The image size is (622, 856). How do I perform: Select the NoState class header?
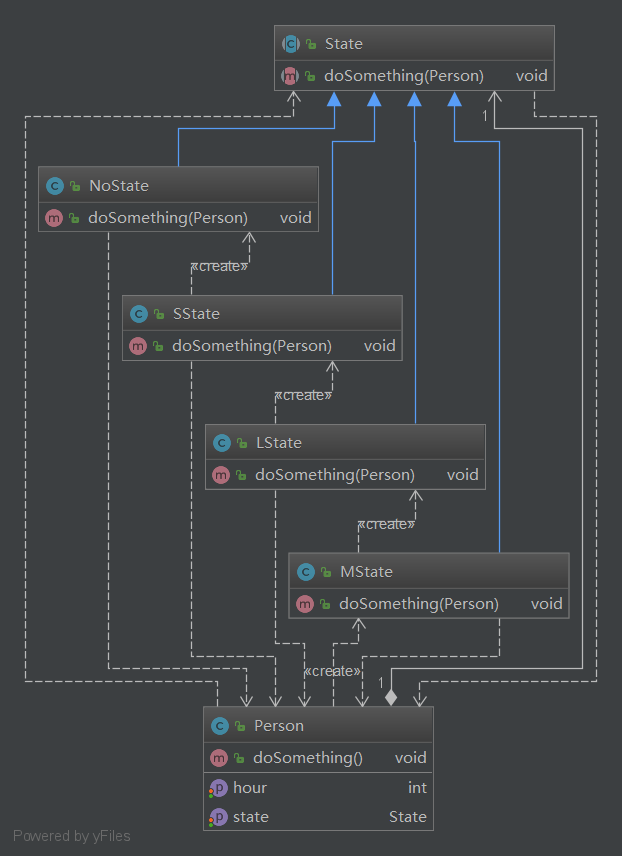click(x=178, y=185)
